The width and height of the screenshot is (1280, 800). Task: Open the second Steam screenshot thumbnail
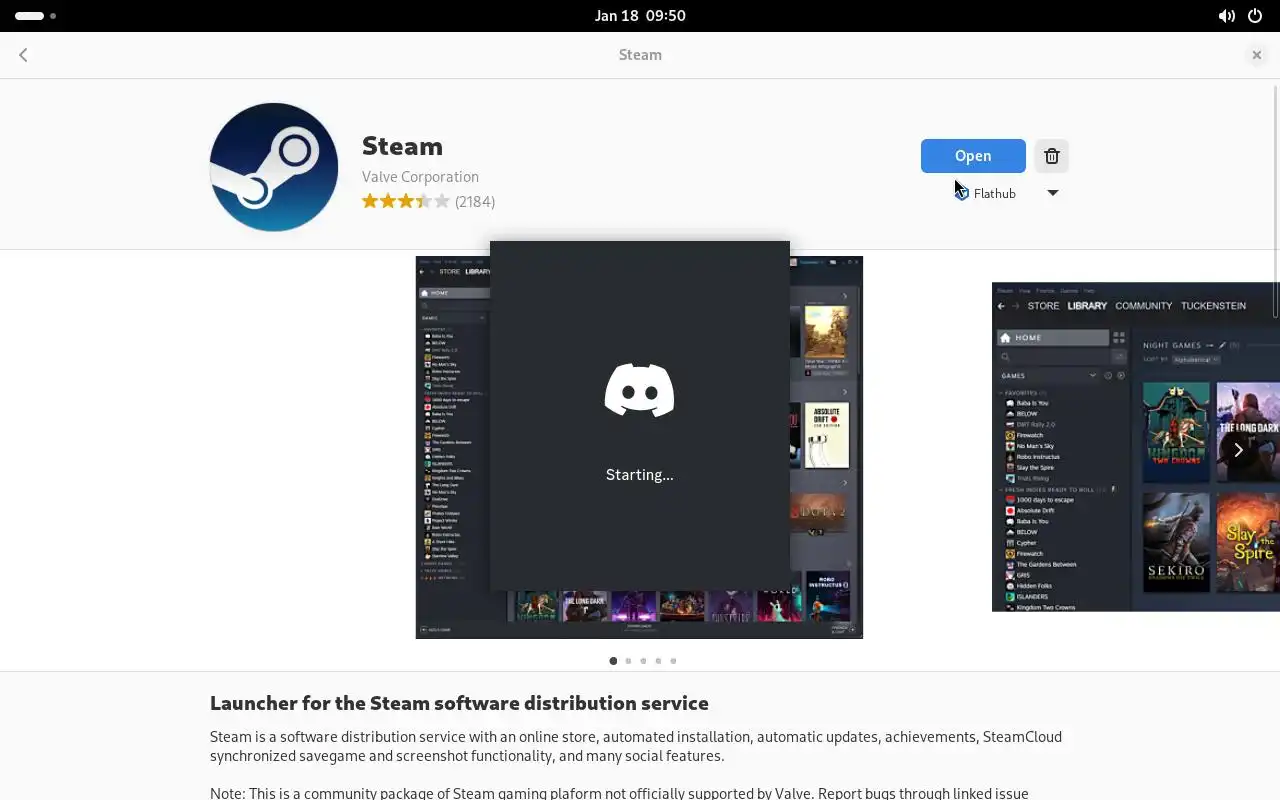(x=1136, y=447)
